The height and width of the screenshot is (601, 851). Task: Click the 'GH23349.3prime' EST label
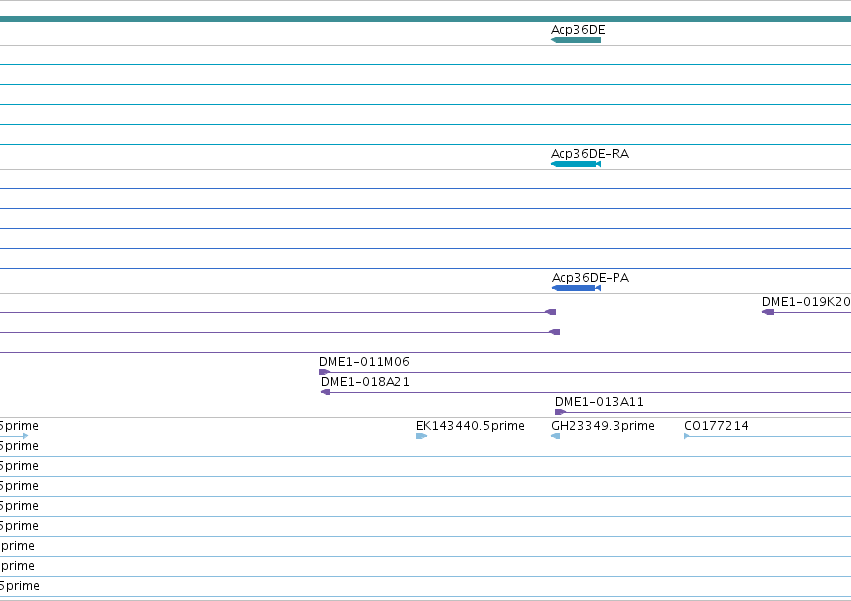tap(603, 426)
